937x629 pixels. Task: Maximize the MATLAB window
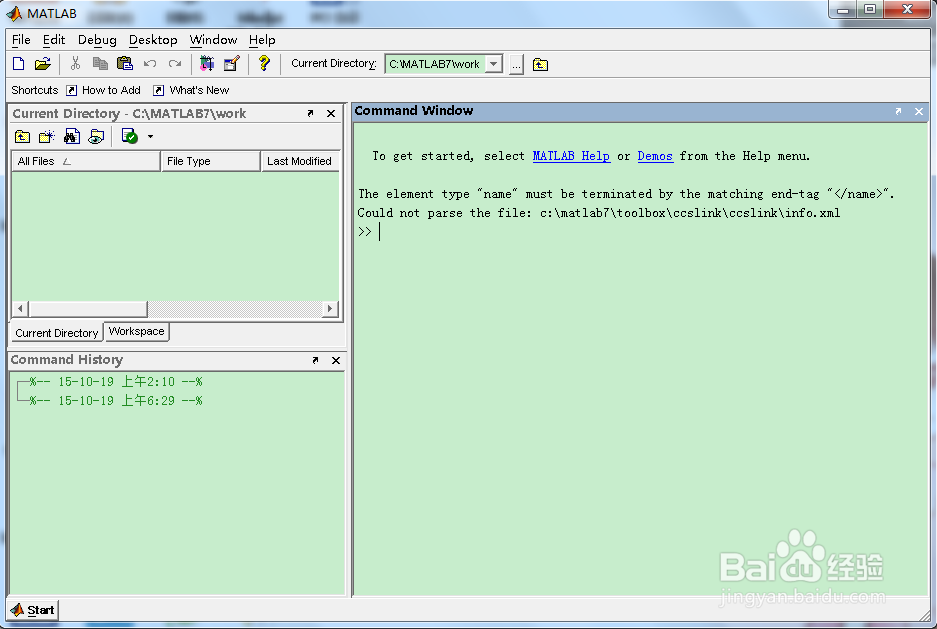coord(870,10)
